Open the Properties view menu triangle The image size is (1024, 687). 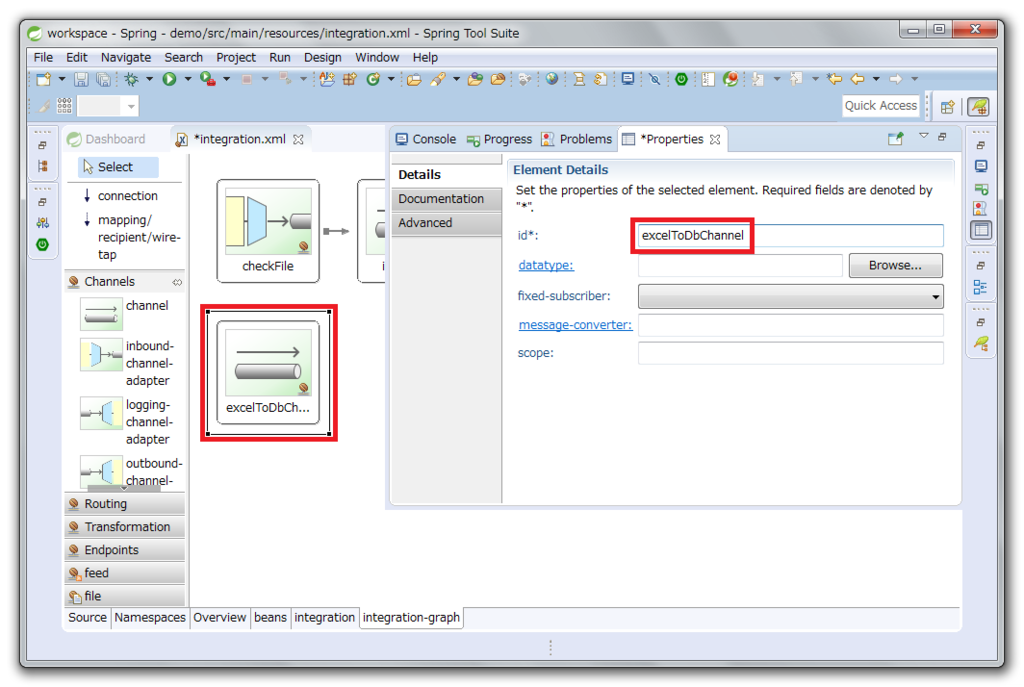click(923, 136)
